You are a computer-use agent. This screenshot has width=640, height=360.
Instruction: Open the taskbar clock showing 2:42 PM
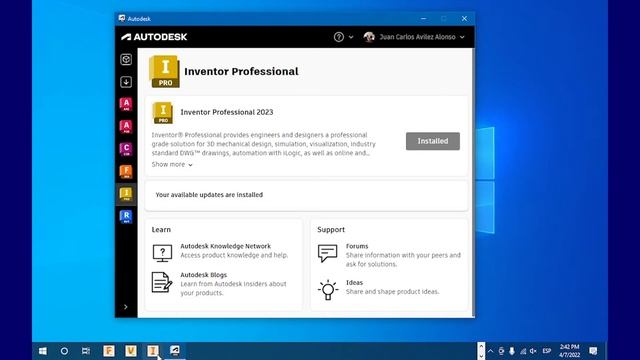click(x=569, y=351)
